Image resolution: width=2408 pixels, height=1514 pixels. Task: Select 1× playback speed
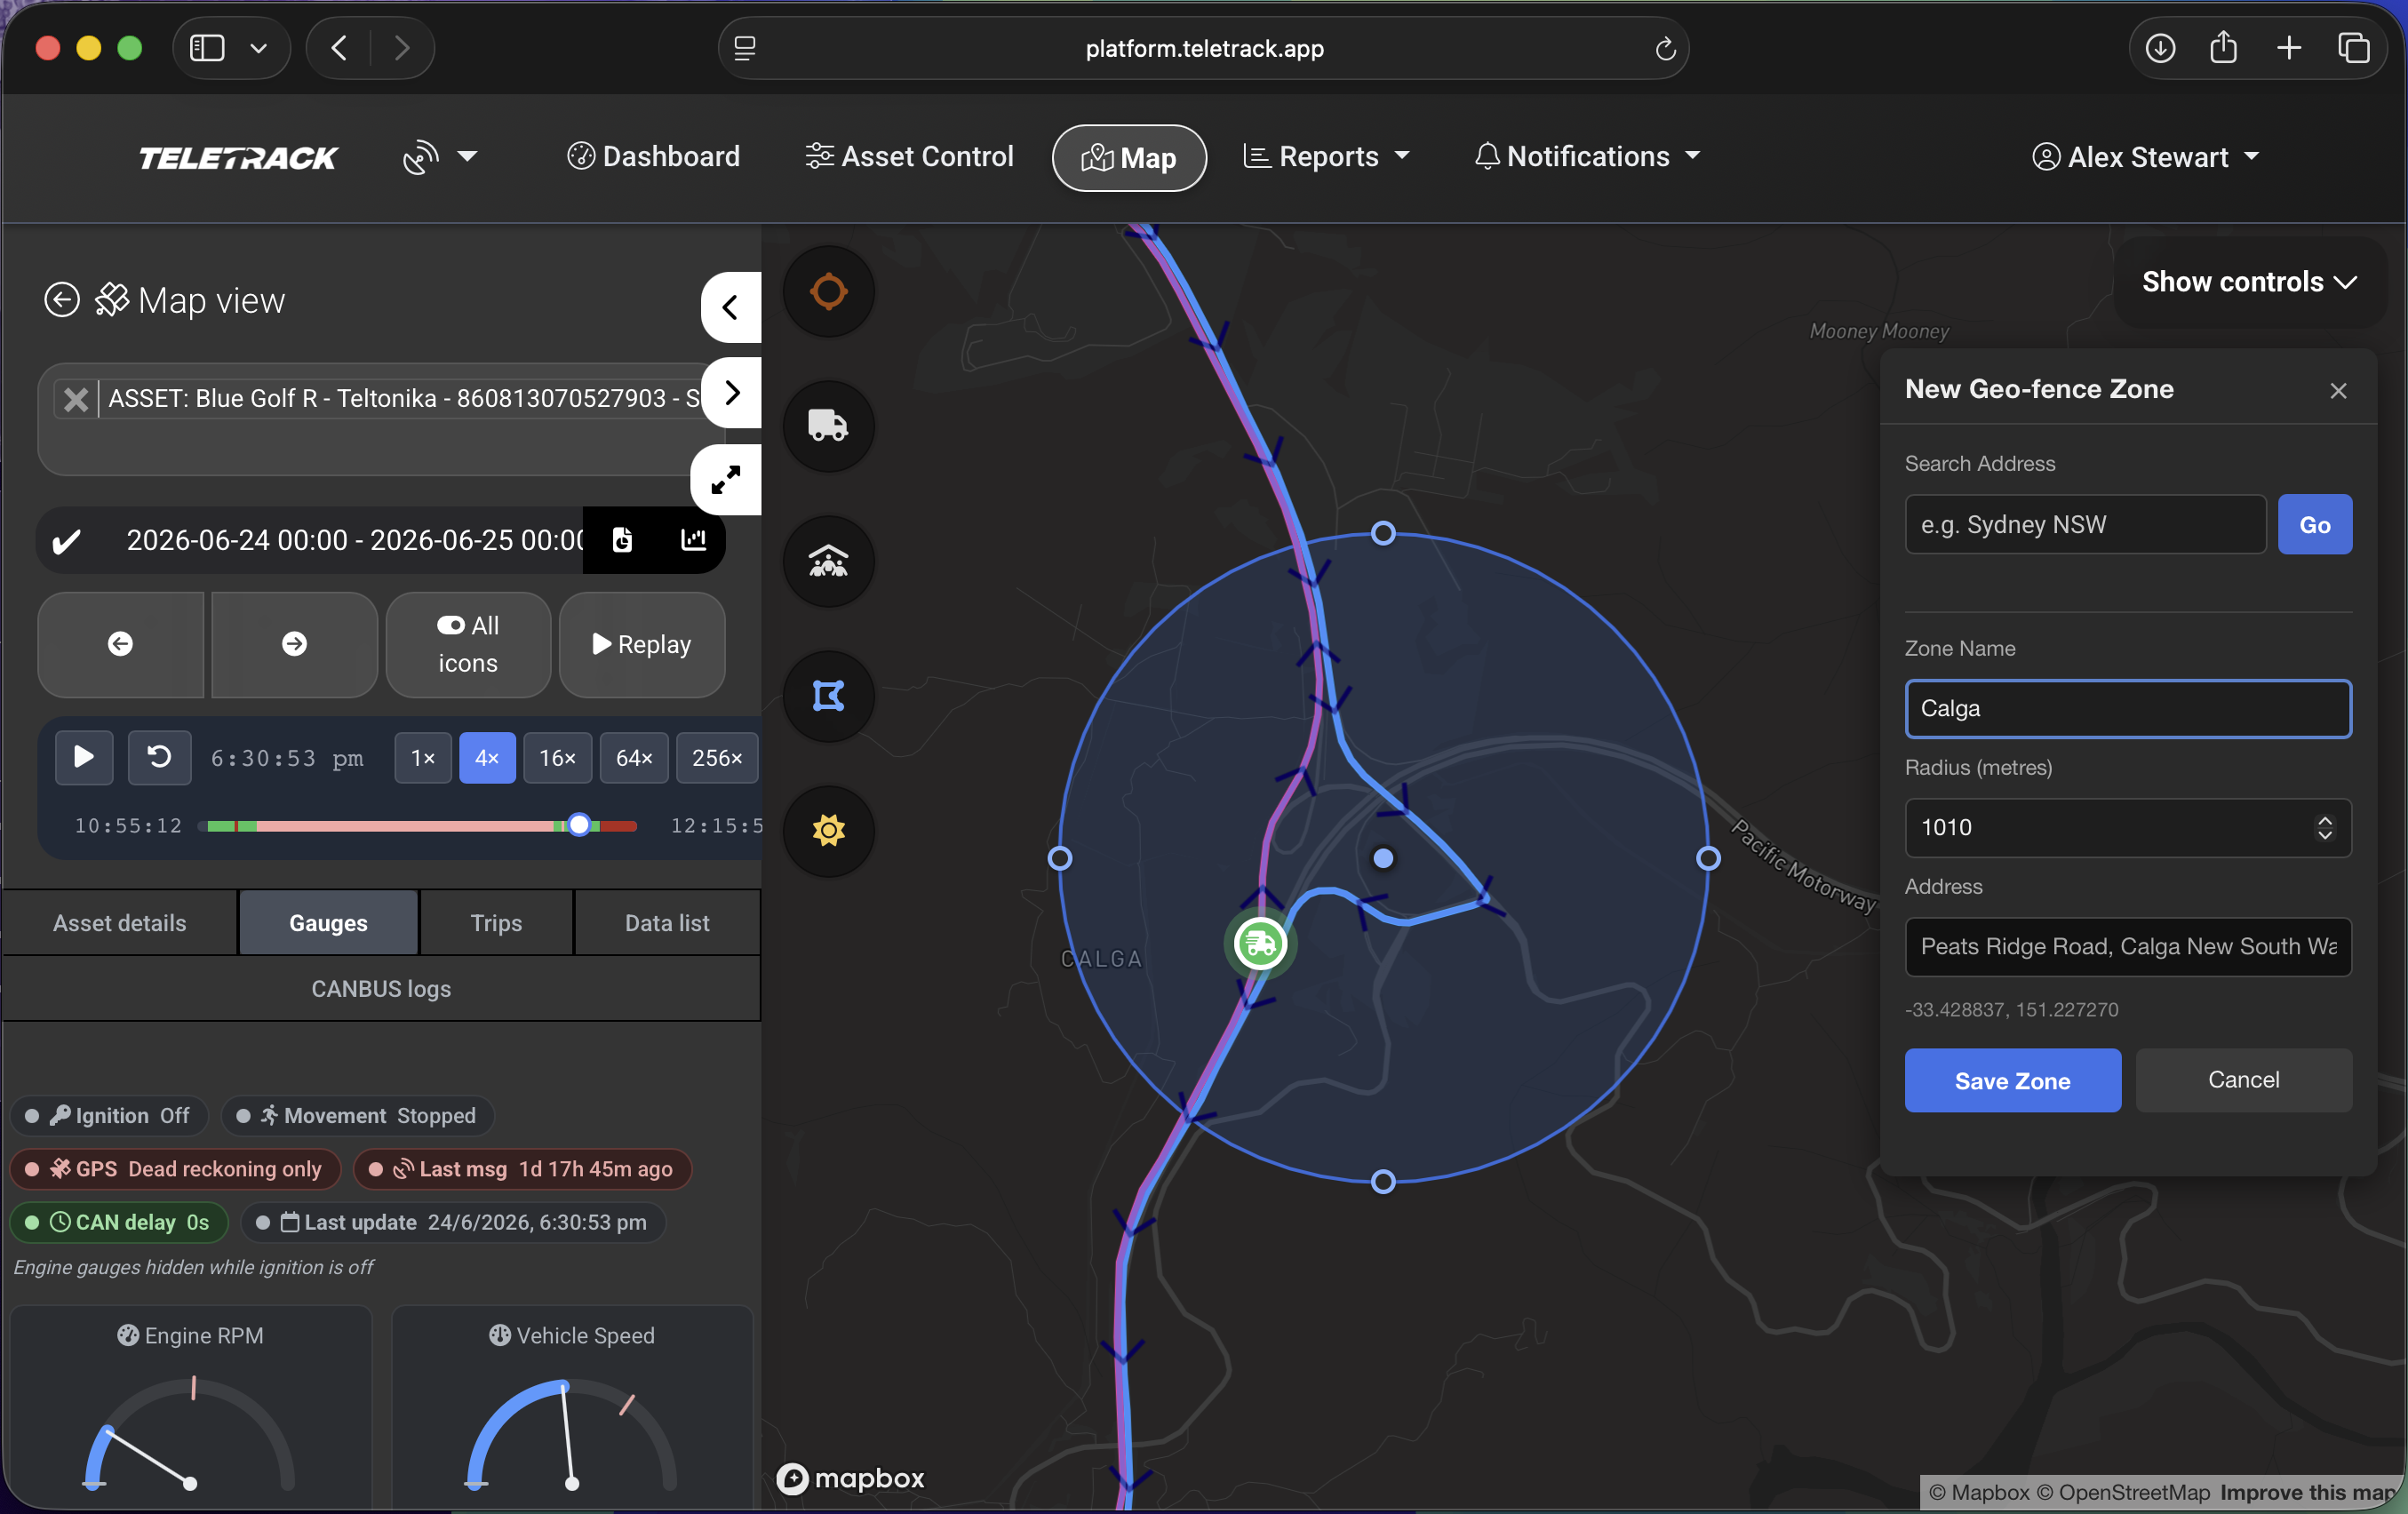(x=423, y=758)
